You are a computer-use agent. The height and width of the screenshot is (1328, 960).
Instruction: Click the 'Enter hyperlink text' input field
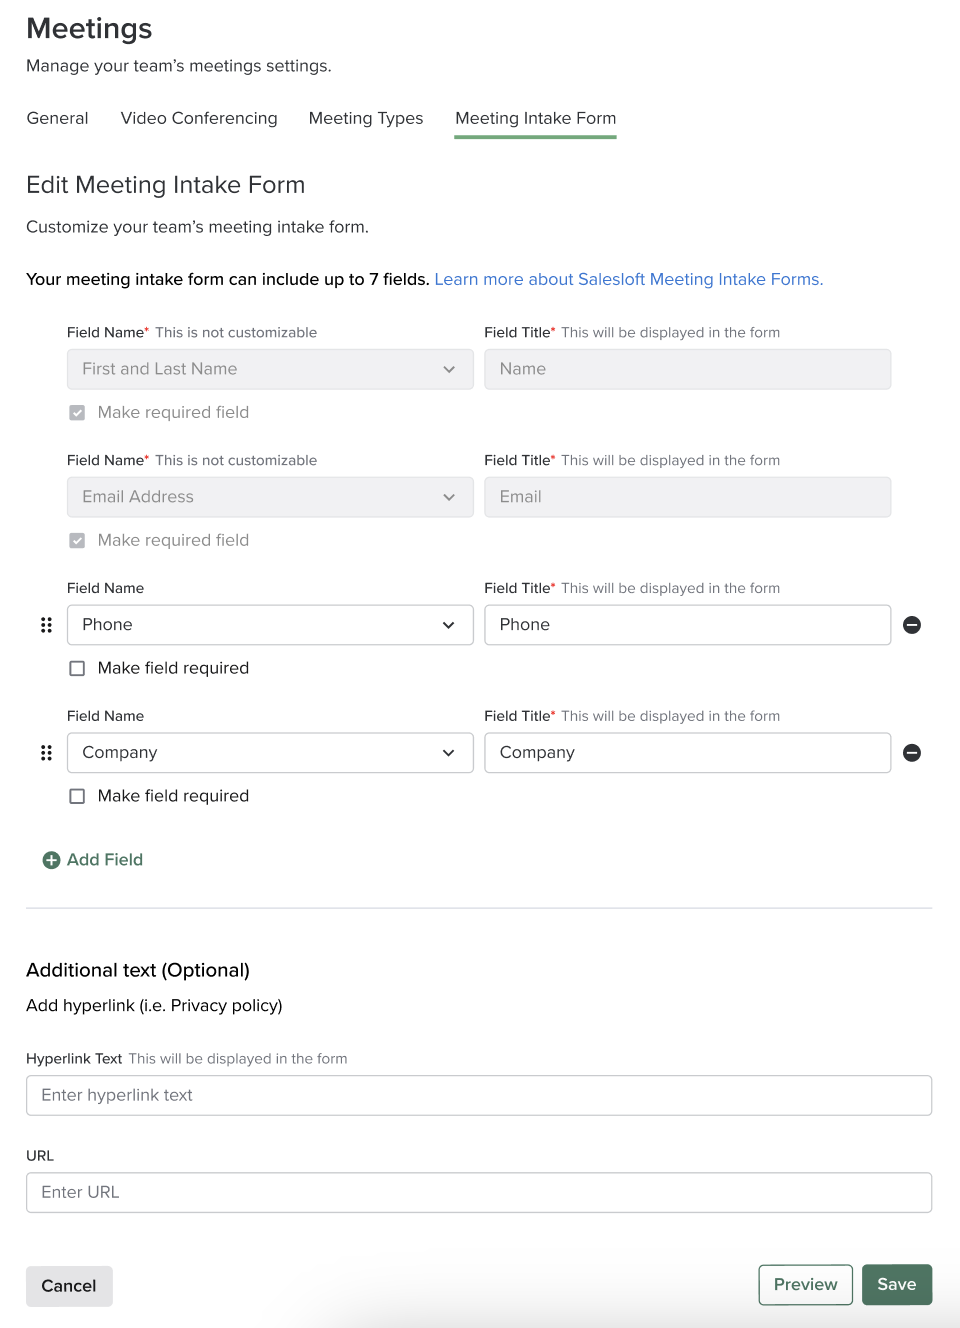point(478,1095)
